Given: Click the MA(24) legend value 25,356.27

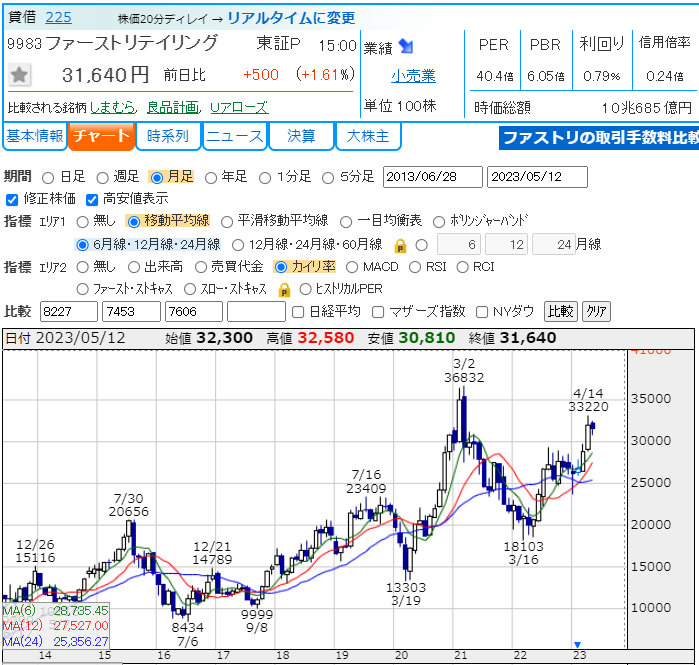Looking at the screenshot, I should pyautogui.click(x=81, y=641).
